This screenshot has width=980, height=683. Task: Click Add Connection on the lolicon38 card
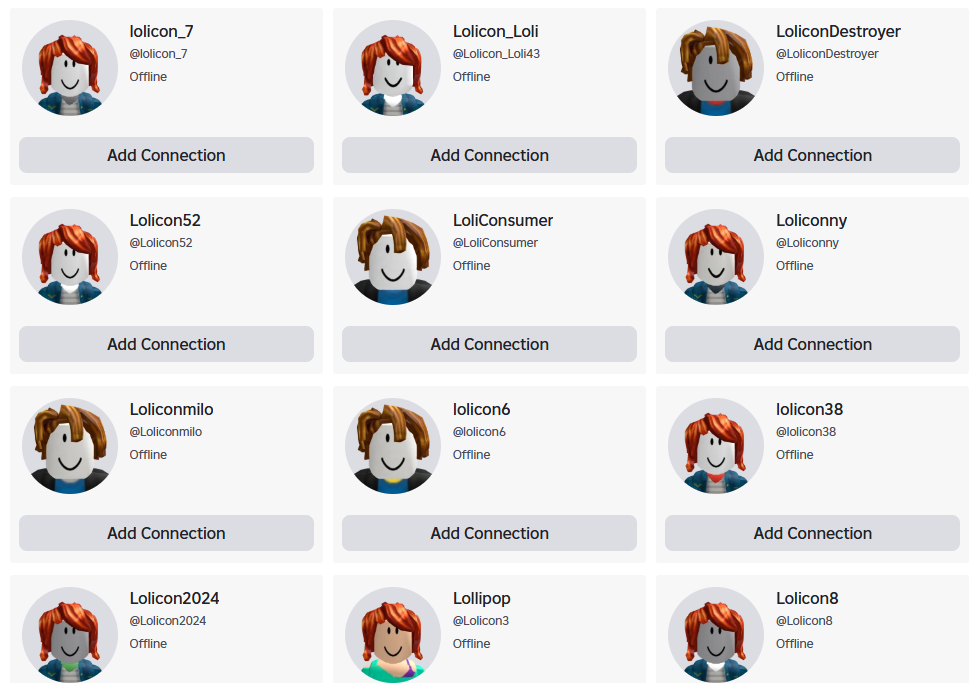click(x=812, y=533)
